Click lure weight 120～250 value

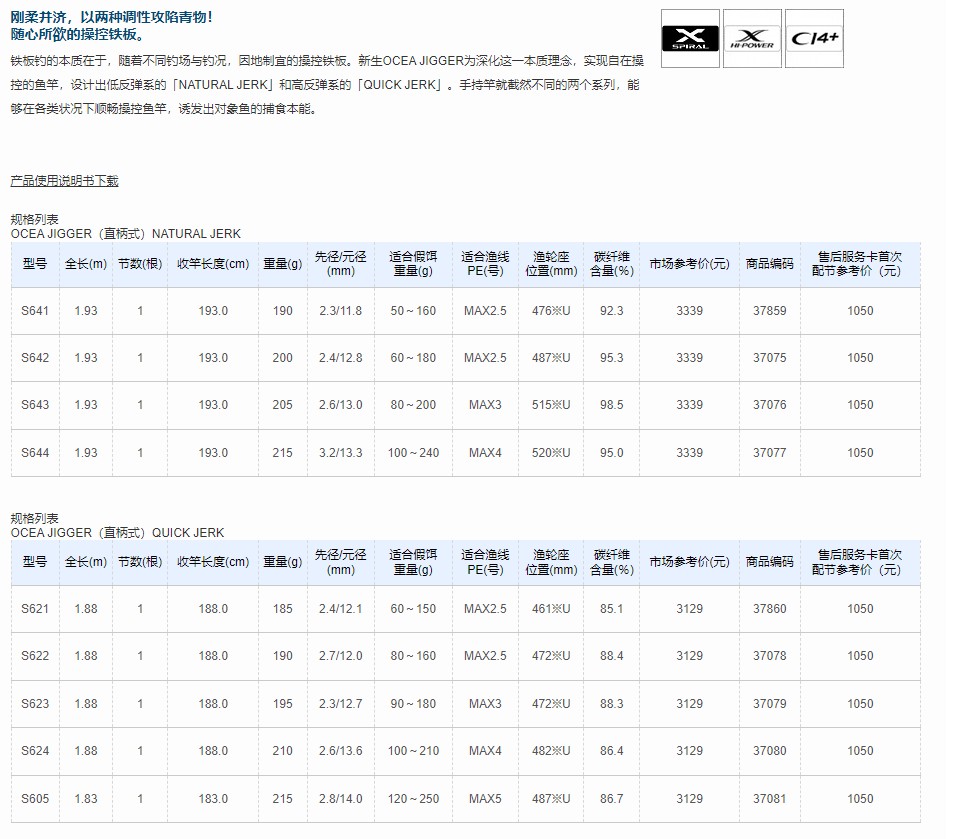click(413, 799)
